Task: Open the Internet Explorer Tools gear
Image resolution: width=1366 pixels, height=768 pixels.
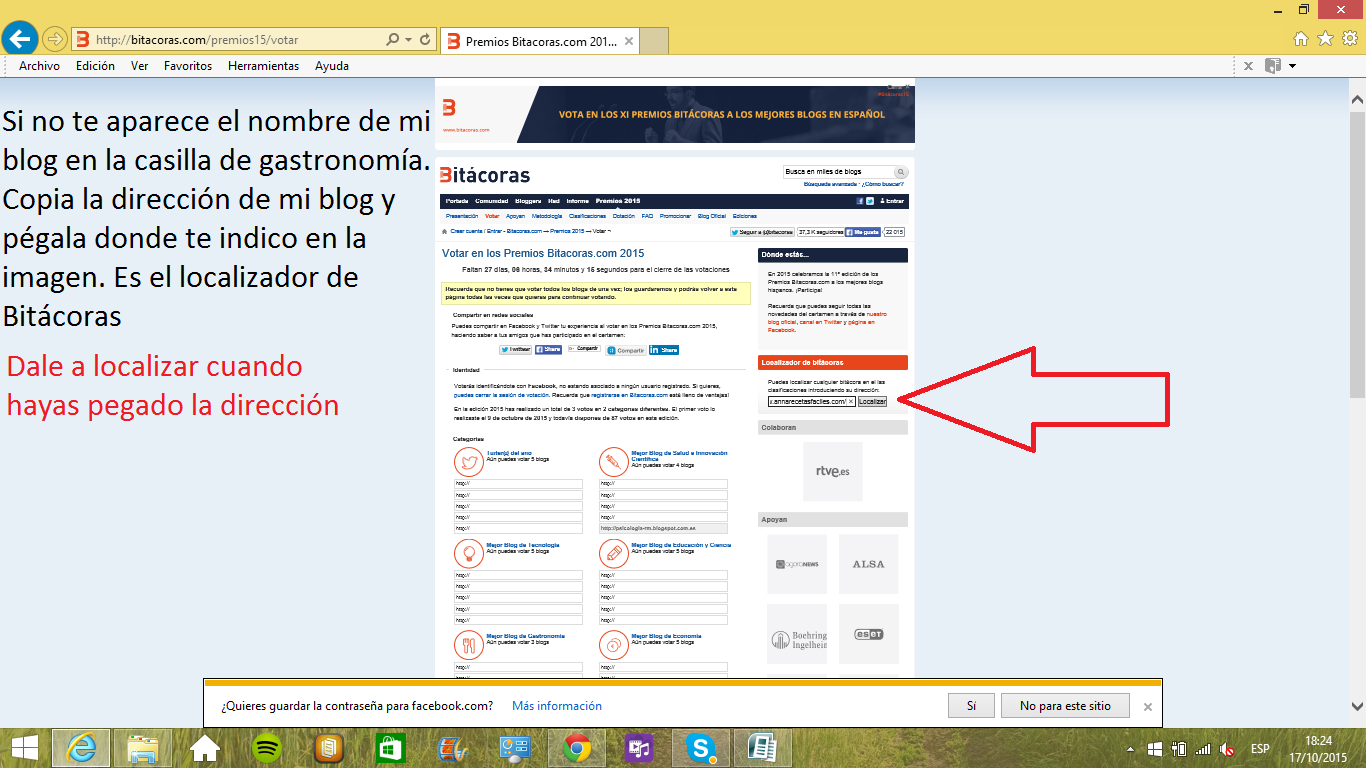Action: click(x=1349, y=39)
